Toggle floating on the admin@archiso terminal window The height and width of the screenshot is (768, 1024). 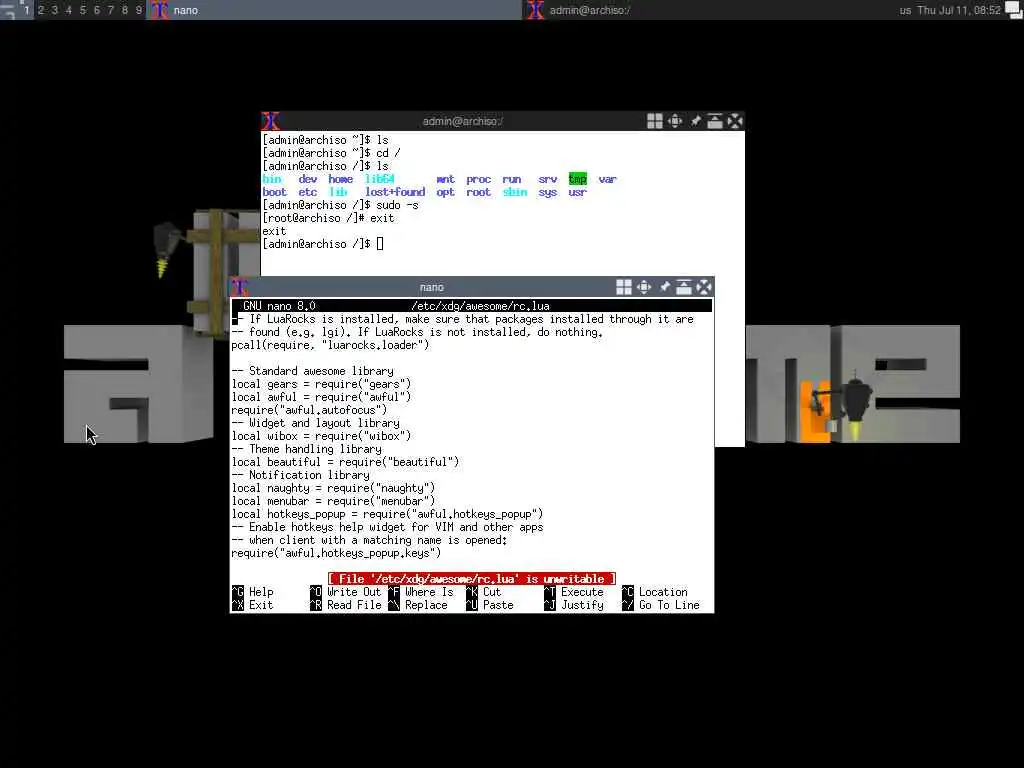pyautogui.click(x=654, y=121)
